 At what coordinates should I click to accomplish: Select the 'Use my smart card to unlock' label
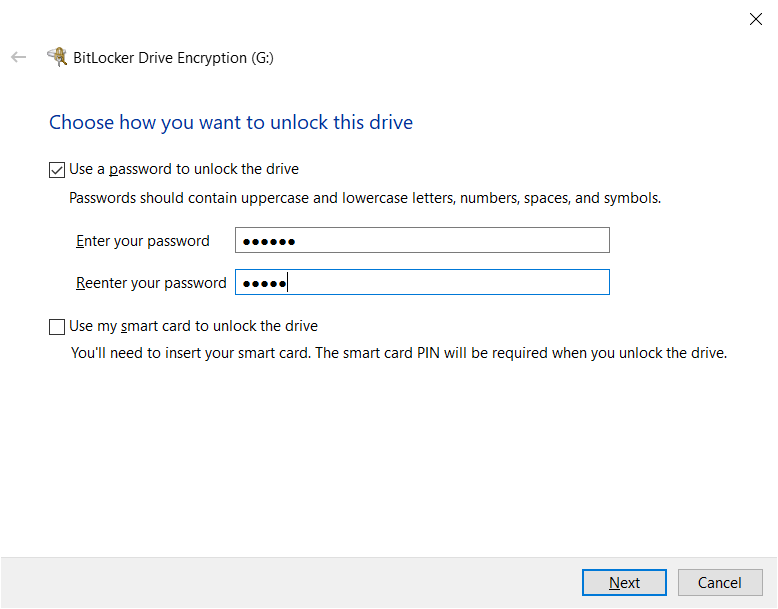(x=194, y=326)
